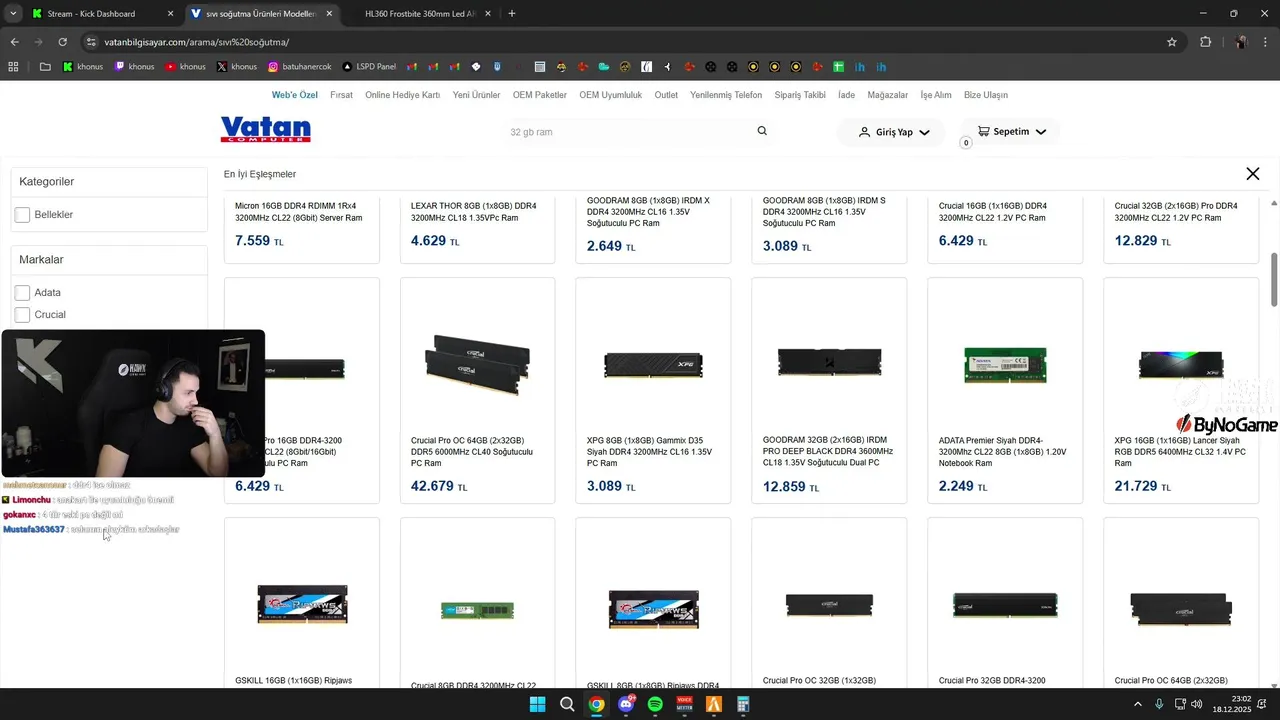Click the Sipariş Takibi link
This screenshot has height=720, width=1280.
[800, 95]
